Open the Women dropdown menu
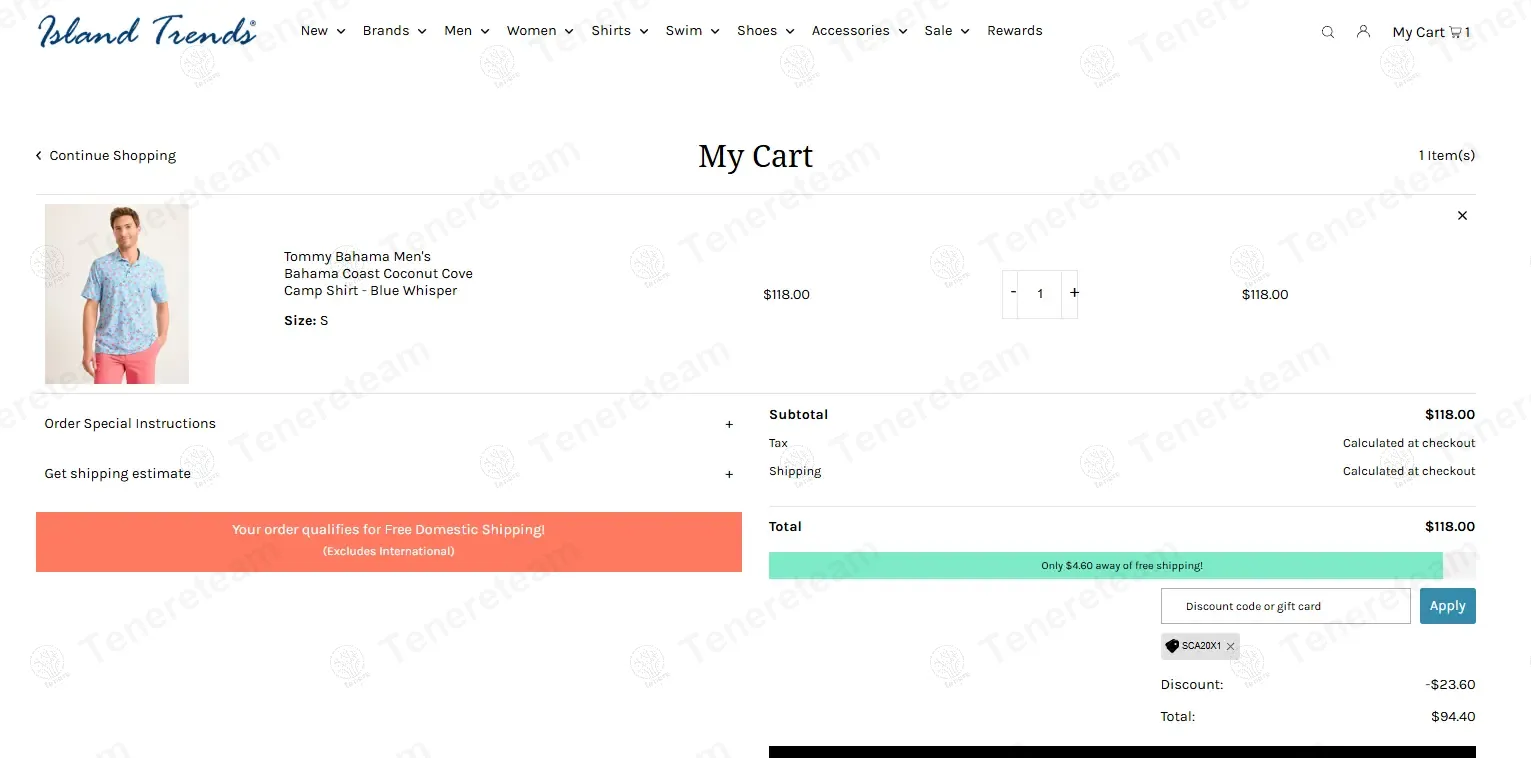The height and width of the screenshot is (758, 1531). 540,31
